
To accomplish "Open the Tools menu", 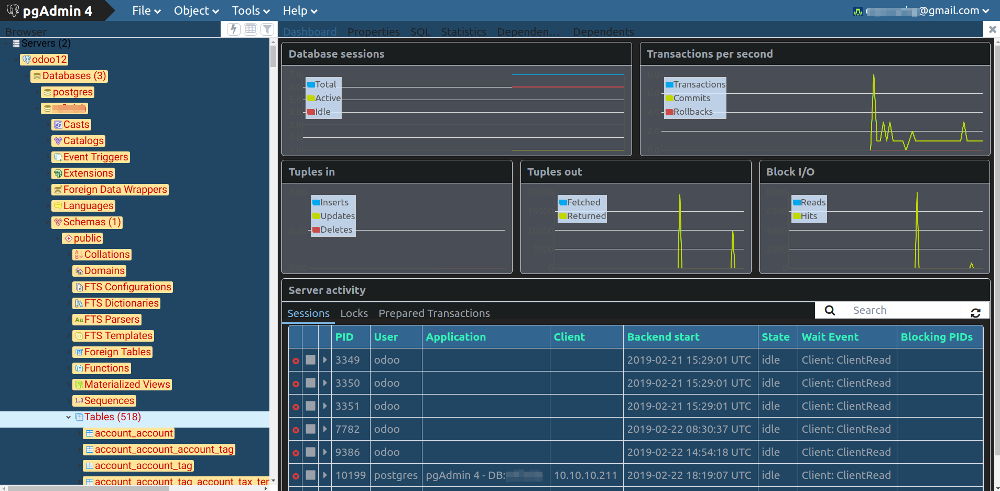I will (x=251, y=11).
